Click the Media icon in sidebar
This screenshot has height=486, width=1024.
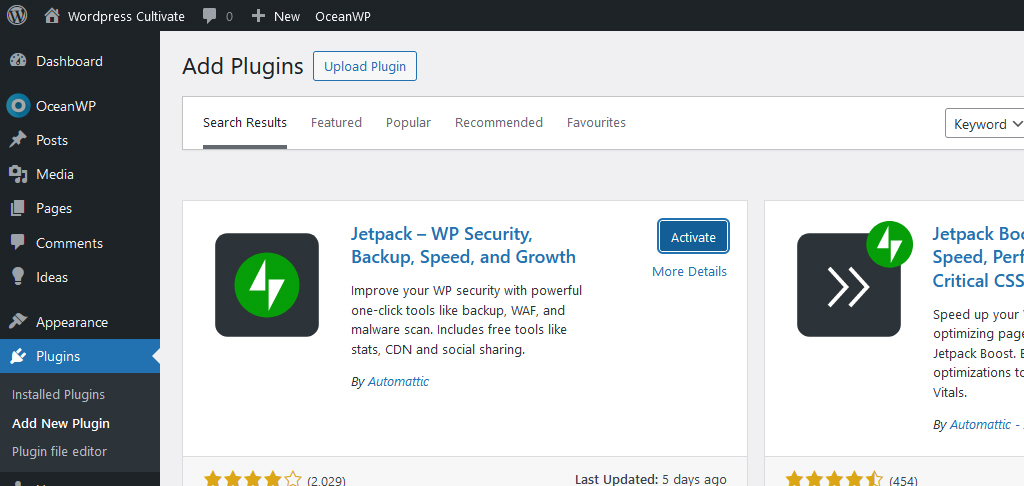[18, 174]
